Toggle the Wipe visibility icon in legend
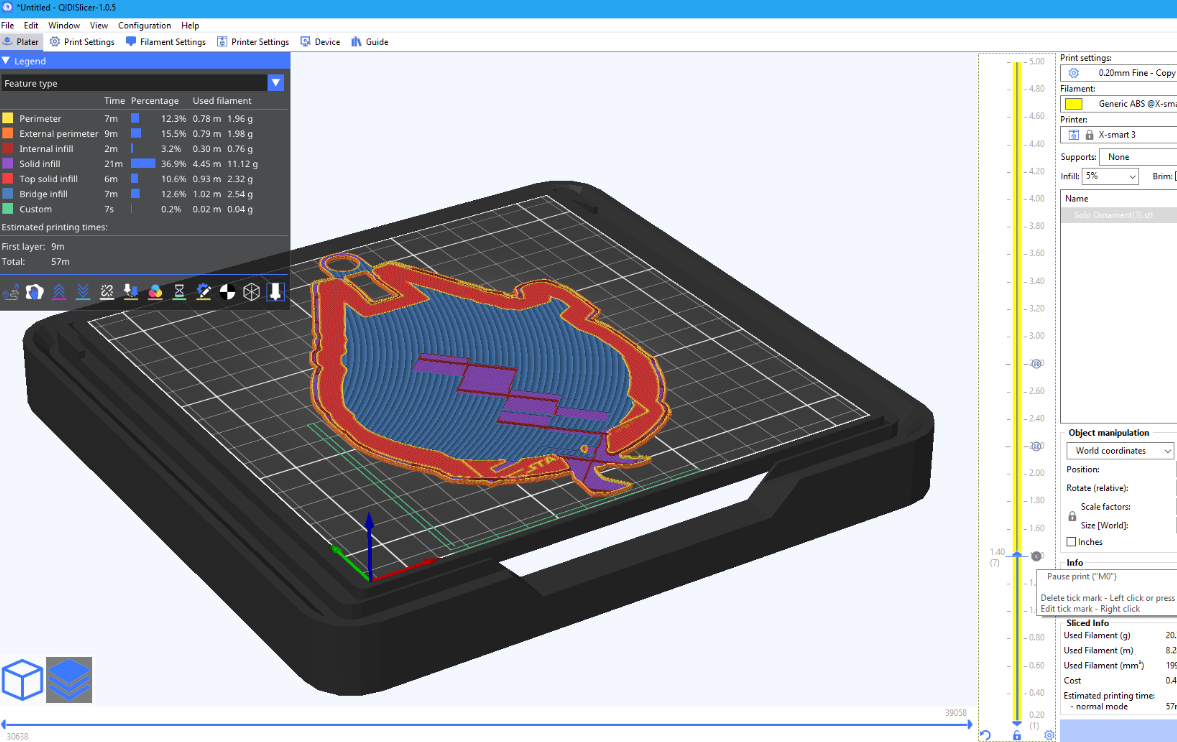Screen dimensions: 1177x742 (35, 291)
